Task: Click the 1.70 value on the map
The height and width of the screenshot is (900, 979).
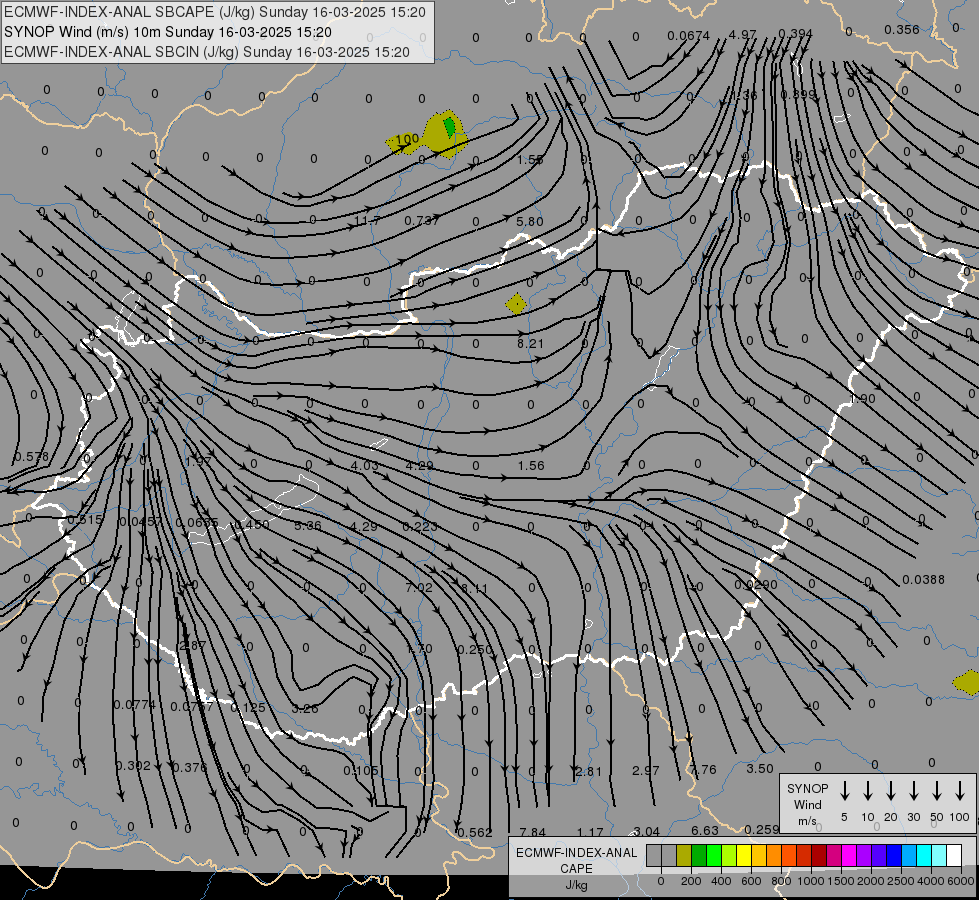Action: click(x=420, y=649)
